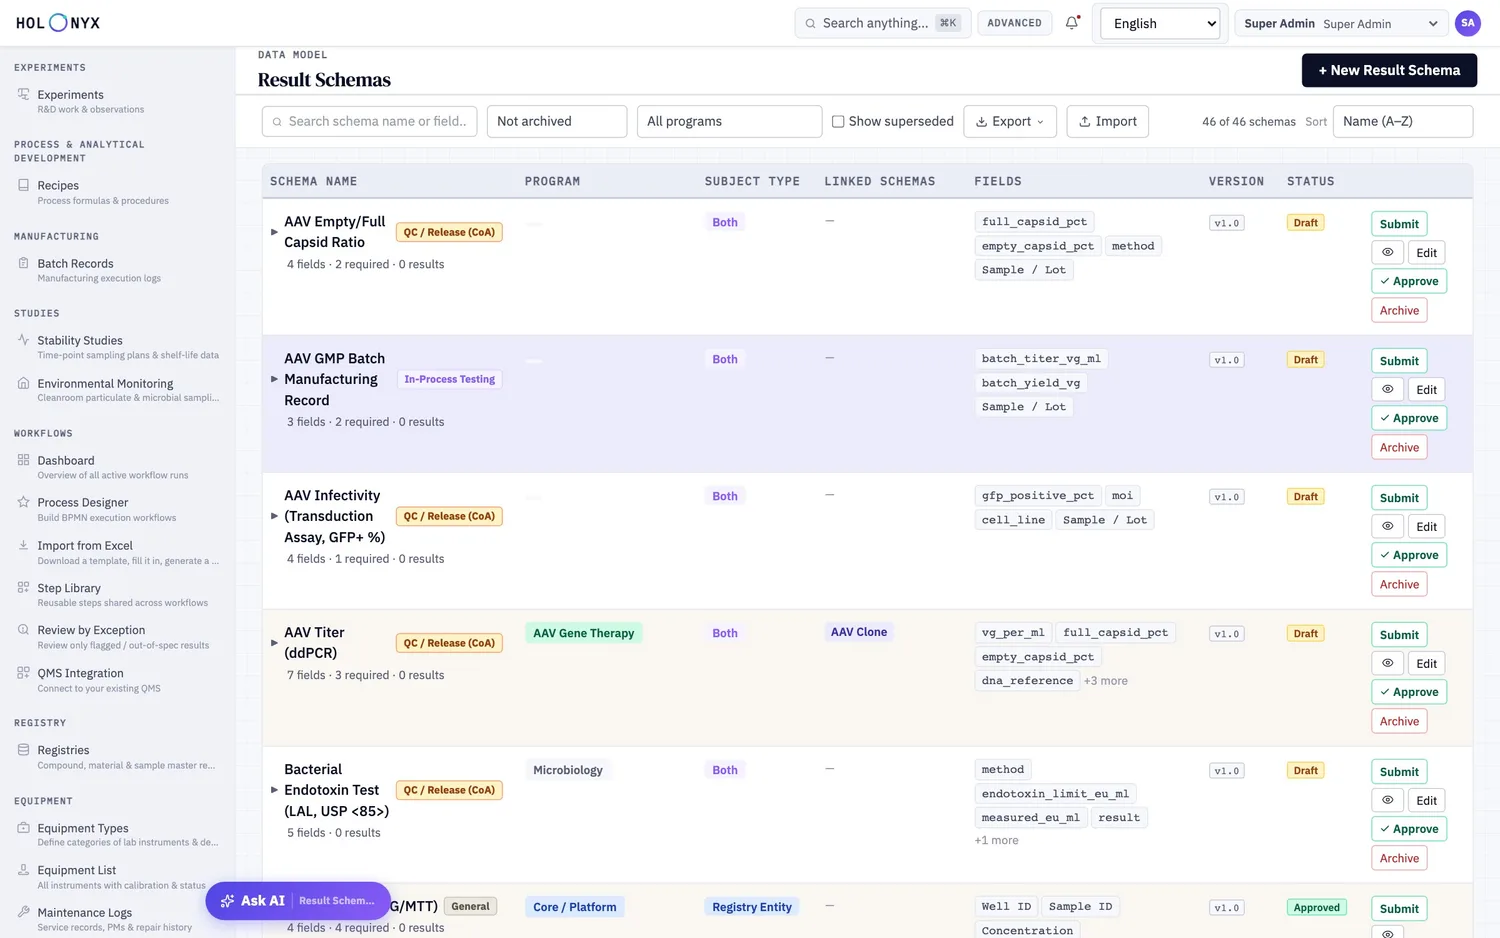
Task: Edit AAV GMP Batch Manufacturing Record schema
Action: coord(1426,389)
